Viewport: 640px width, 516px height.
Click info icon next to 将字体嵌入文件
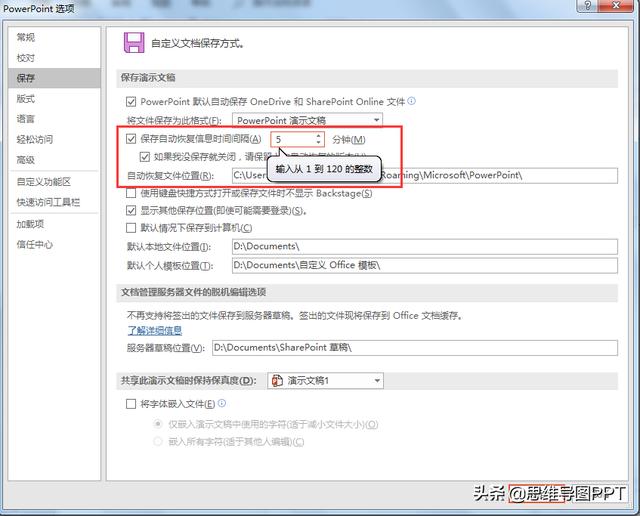point(222,403)
